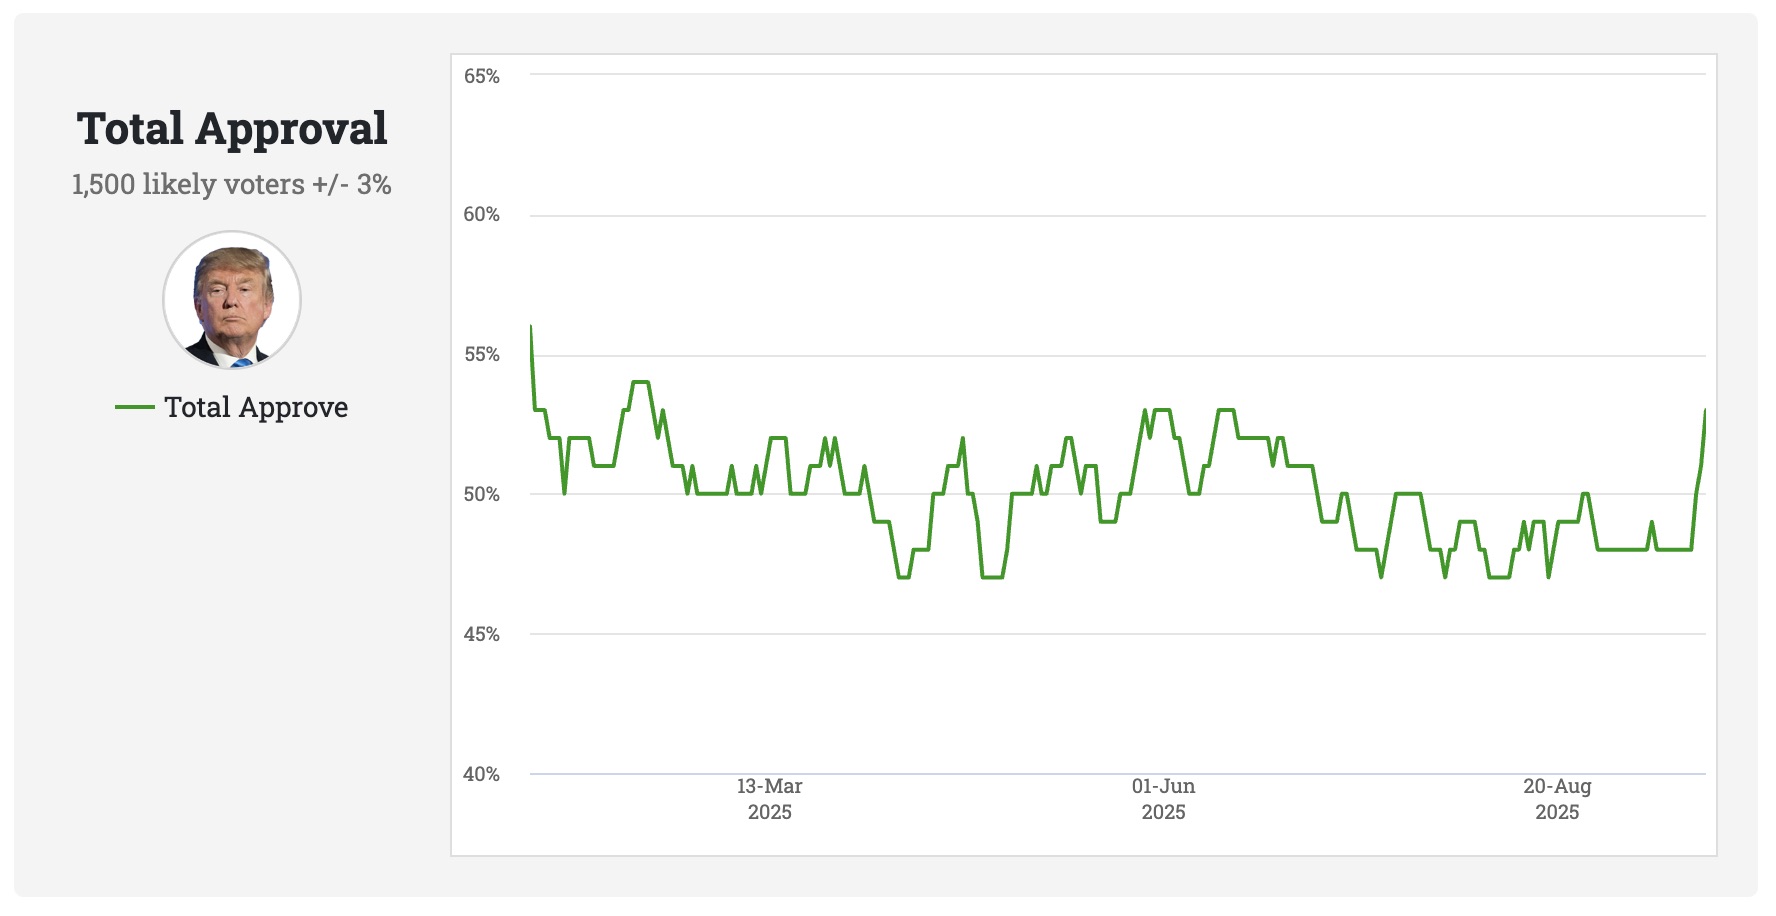Click the final data point at chart's right end
This screenshot has width=1776, height=916.
pyautogui.click(x=1705, y=411)
